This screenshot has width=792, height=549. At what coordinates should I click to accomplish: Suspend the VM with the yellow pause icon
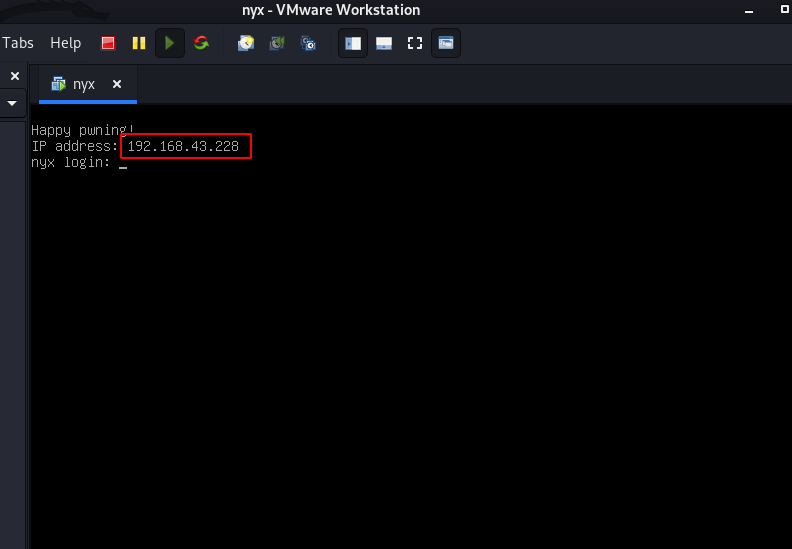tap(139, 43)
